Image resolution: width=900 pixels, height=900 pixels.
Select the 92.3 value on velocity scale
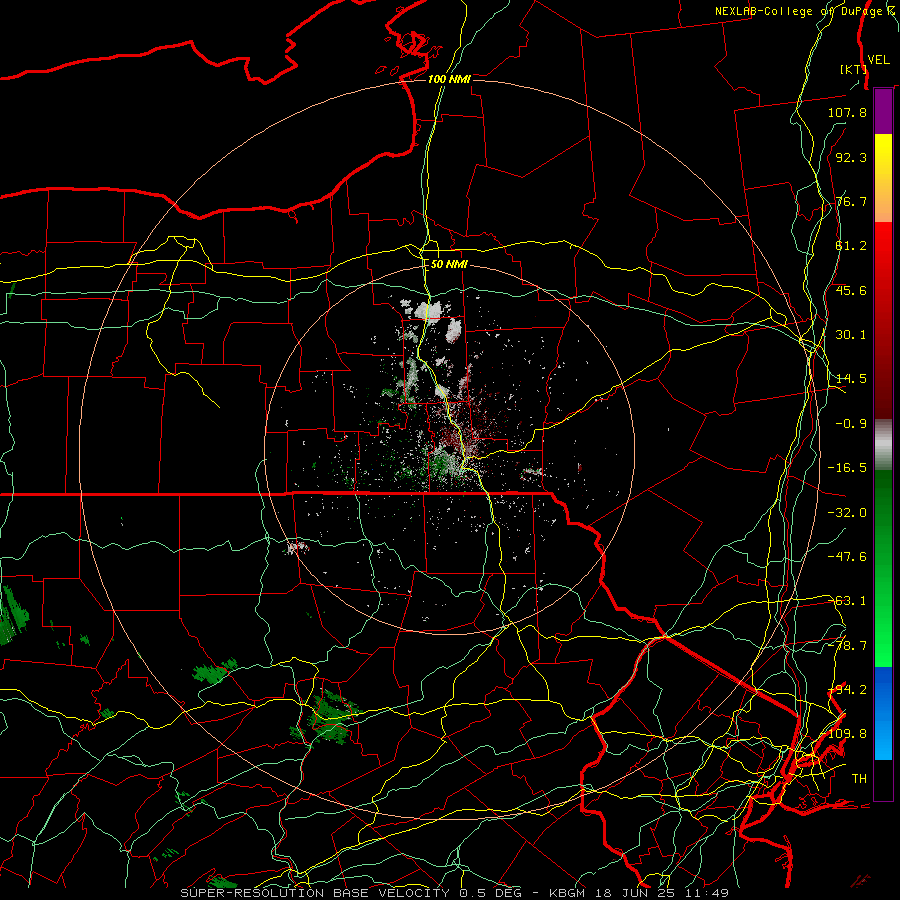(851, 157)
